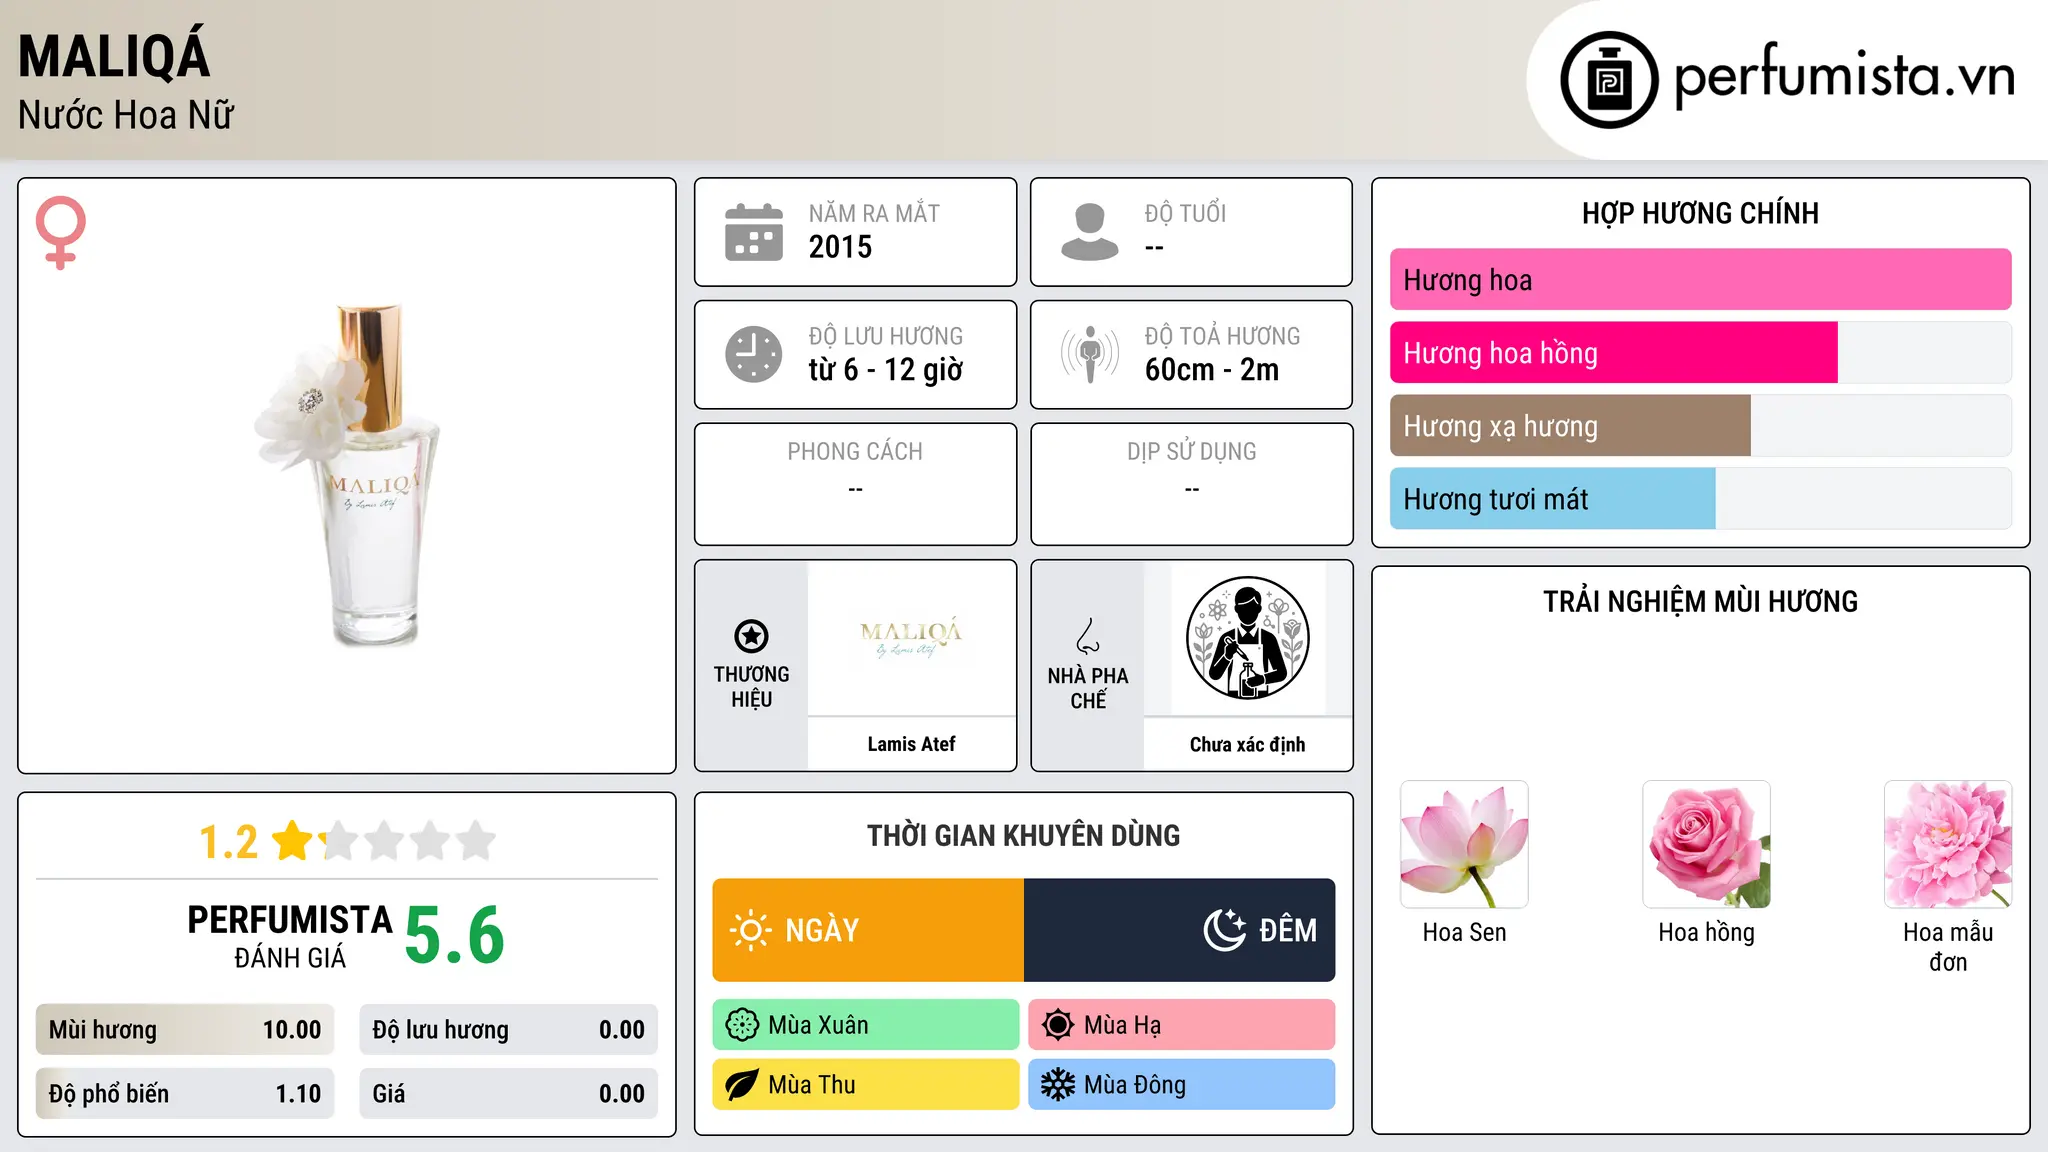Click the sillage value 60cm - 2m

[1212, 370]
